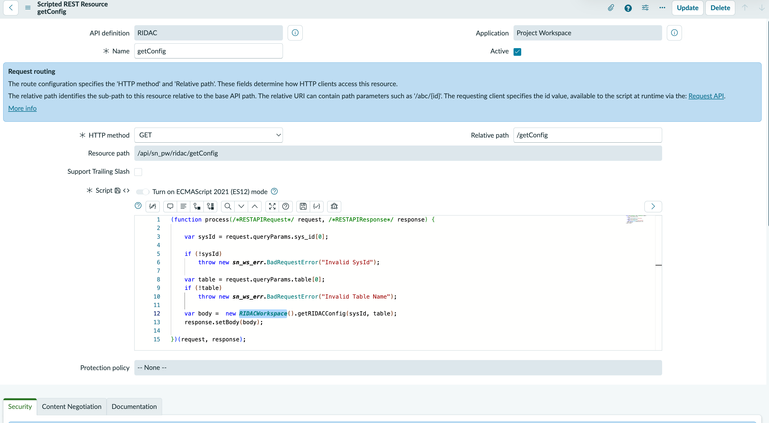Click line number 15 in editor gutter

click(x=157, y=339)
